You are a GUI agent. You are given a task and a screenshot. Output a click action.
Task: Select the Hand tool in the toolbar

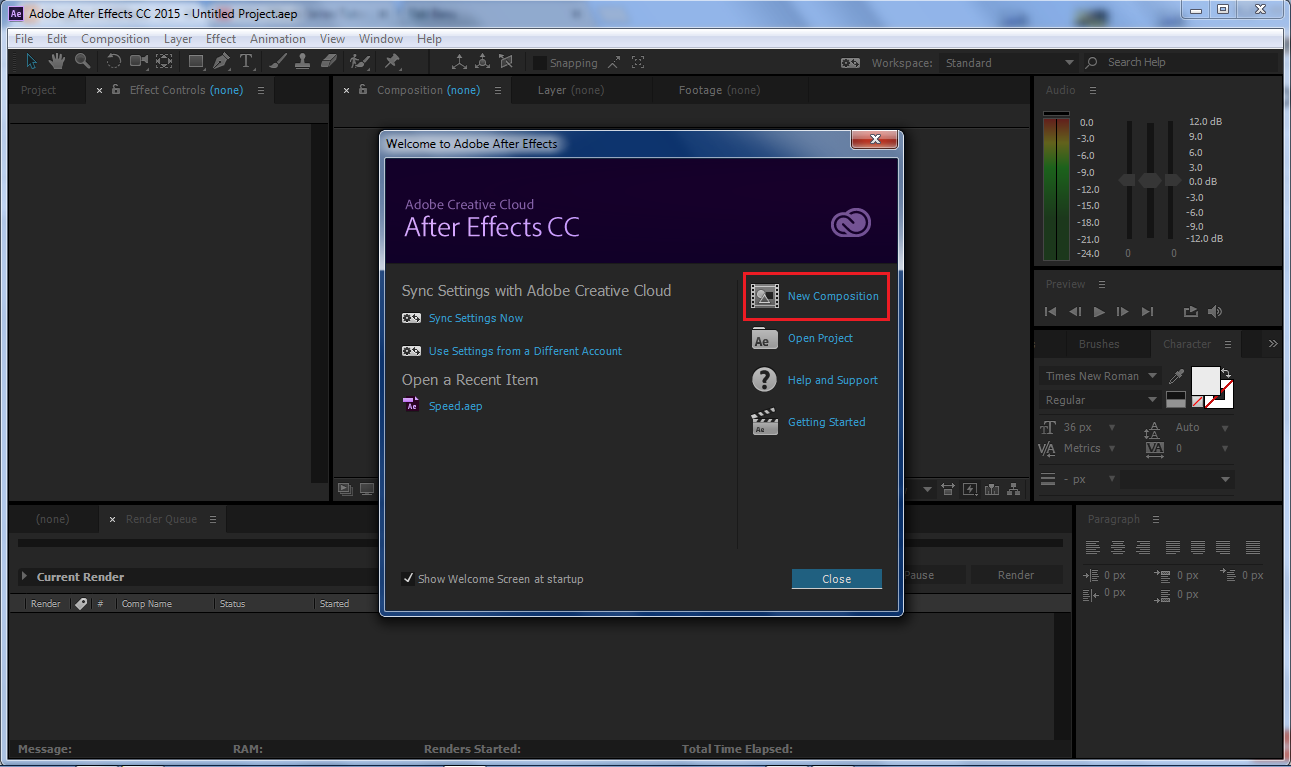click(x=57, y=62)
